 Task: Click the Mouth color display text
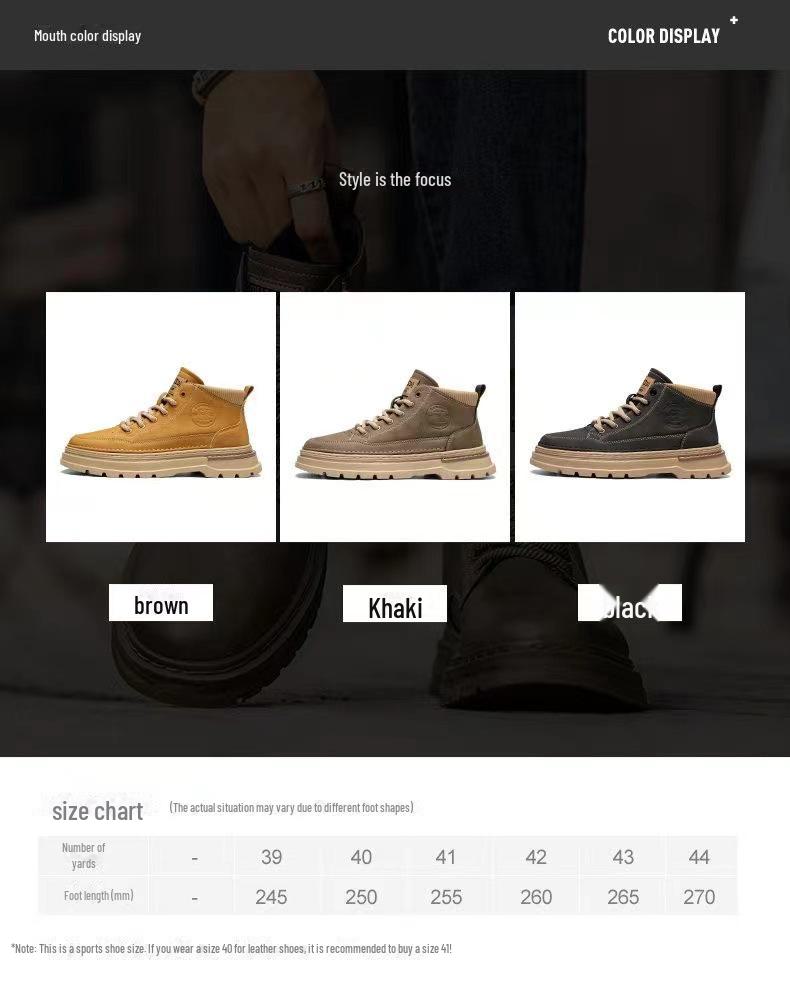(x=87, y=36)
